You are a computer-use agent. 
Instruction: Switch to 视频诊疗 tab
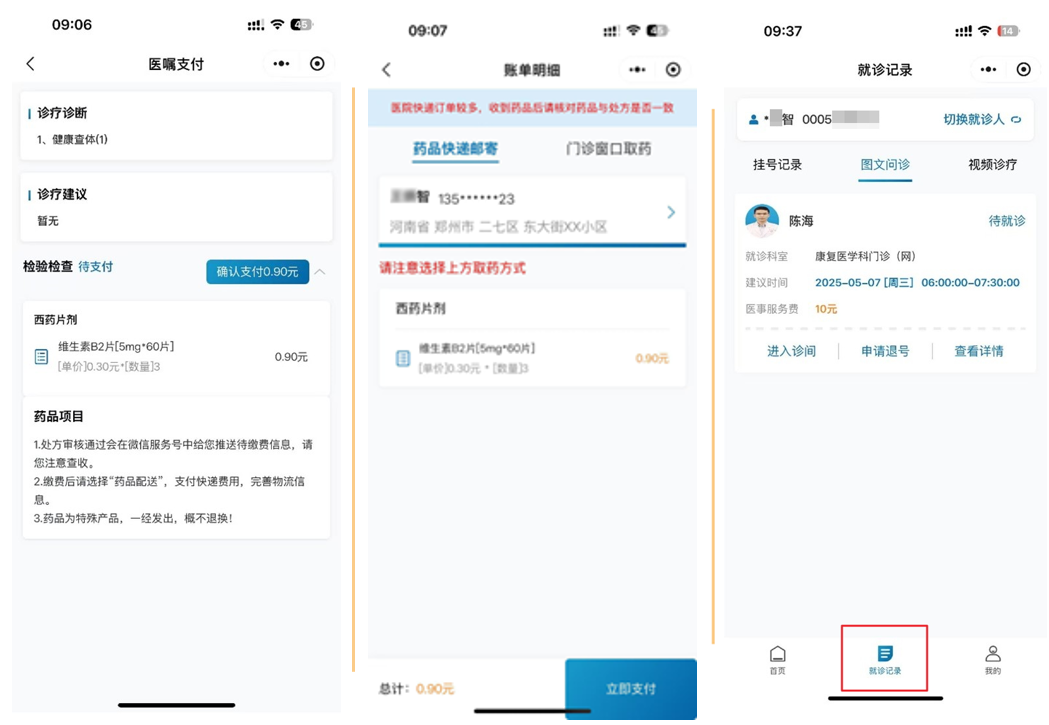point(993,165)
